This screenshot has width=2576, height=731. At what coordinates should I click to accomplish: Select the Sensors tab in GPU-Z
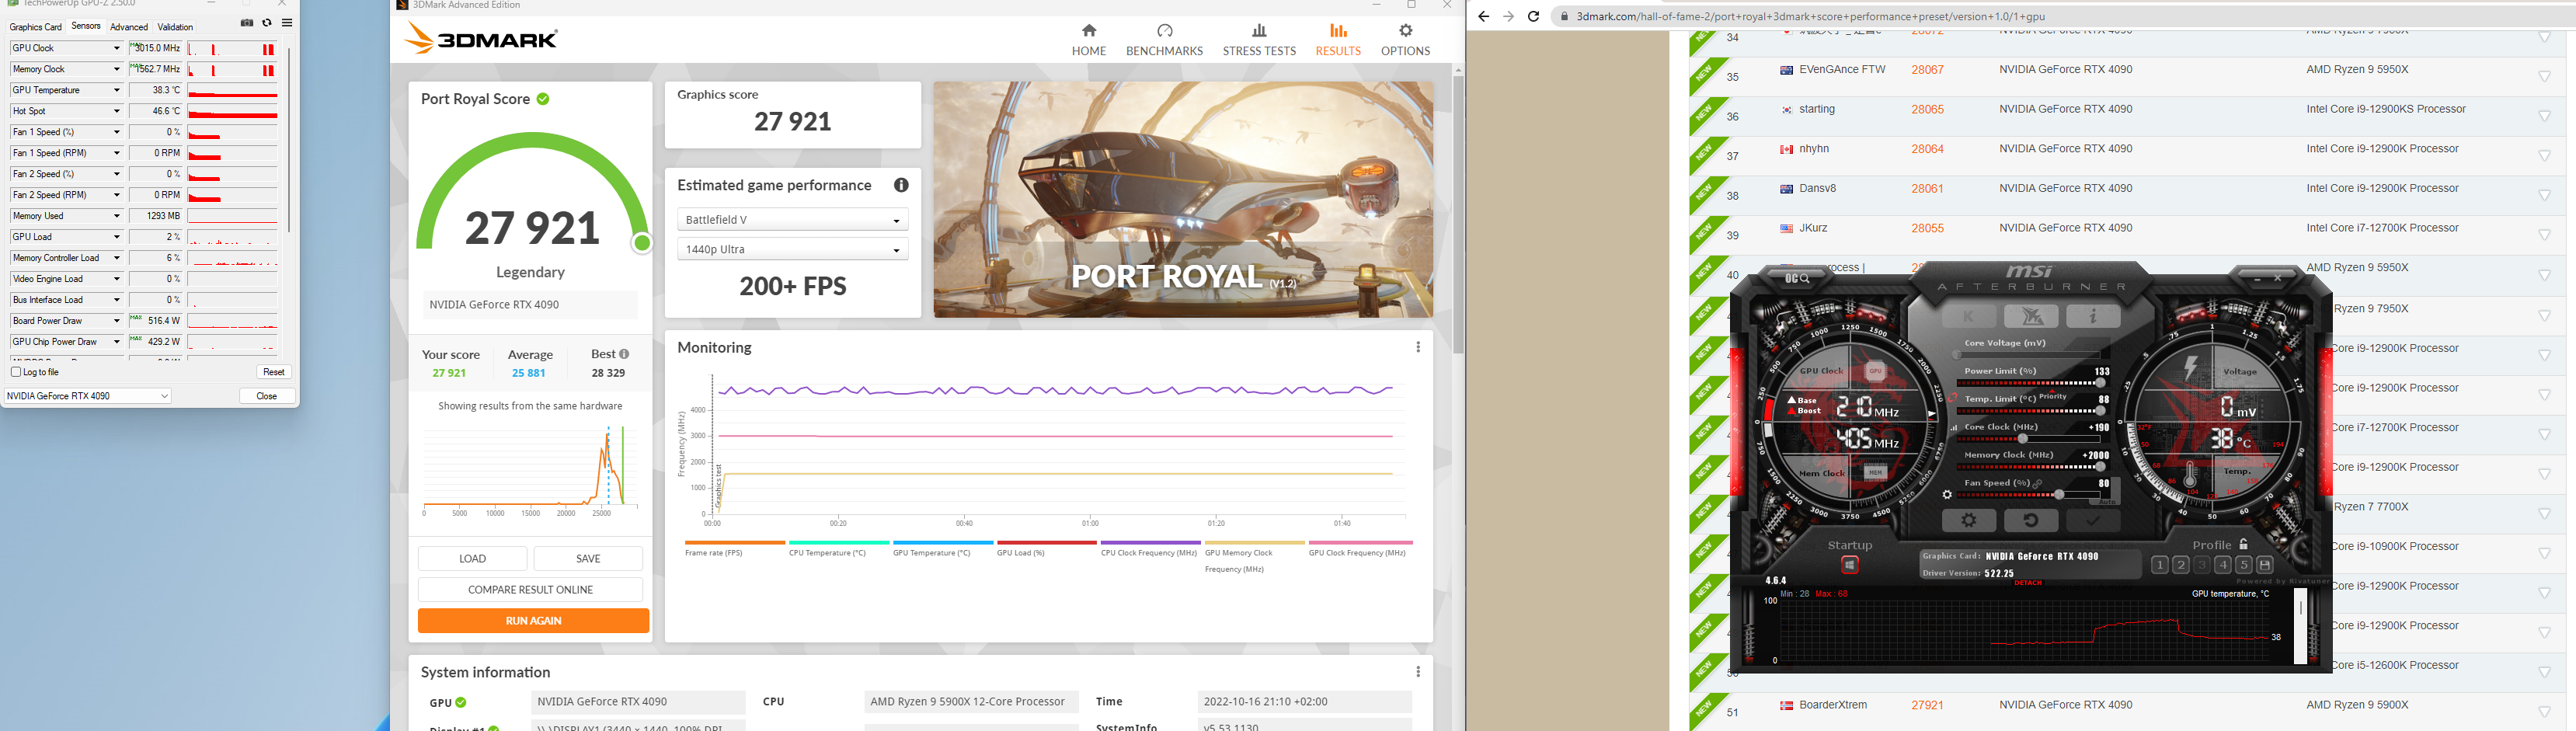click(x=86, y=26)
